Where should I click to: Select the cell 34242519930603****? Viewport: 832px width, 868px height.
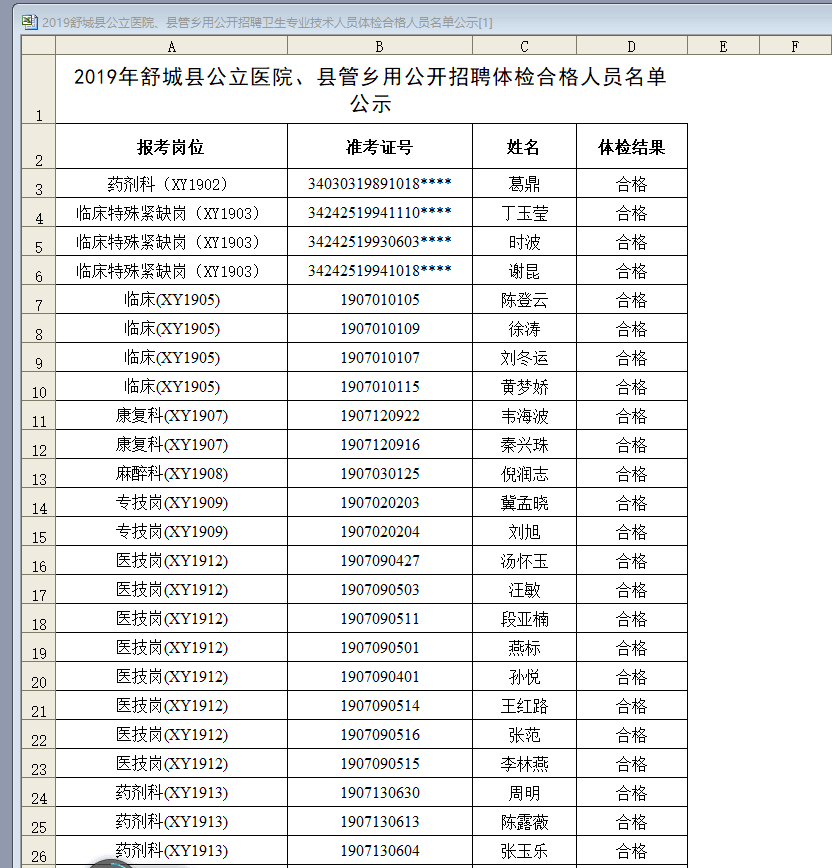tap(380, 241)
